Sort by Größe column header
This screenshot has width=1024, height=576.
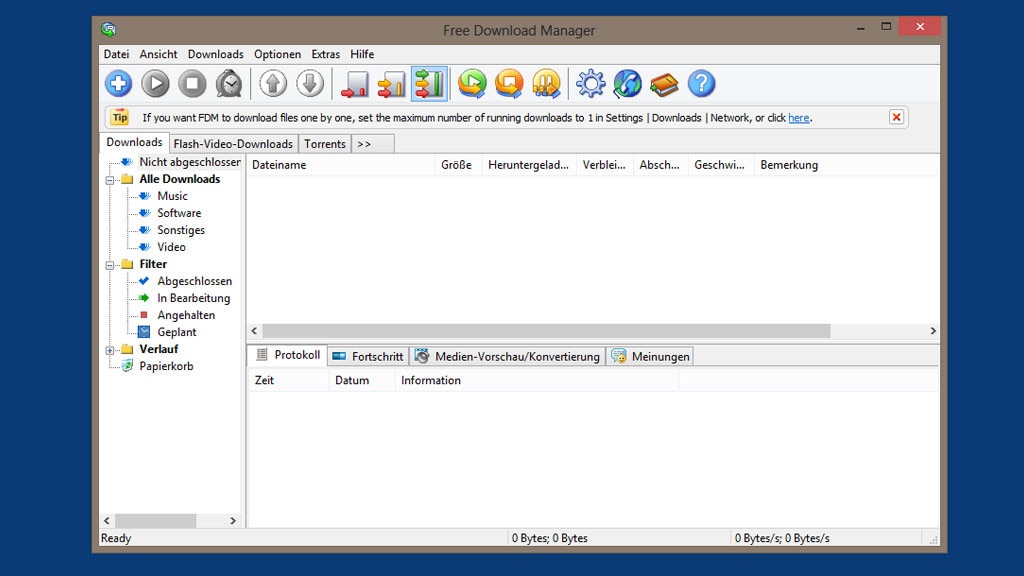pyautogui.click(x=458, y=165)
